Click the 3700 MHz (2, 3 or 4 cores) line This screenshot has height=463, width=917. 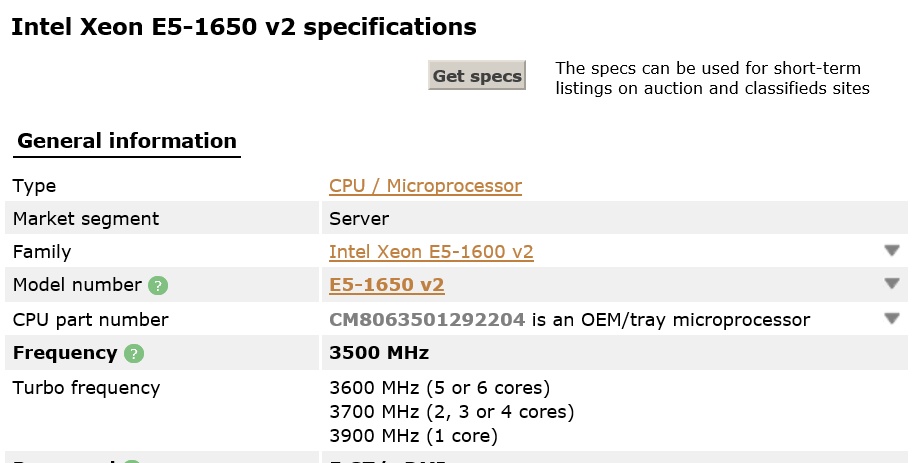click(x=451, y=412)
